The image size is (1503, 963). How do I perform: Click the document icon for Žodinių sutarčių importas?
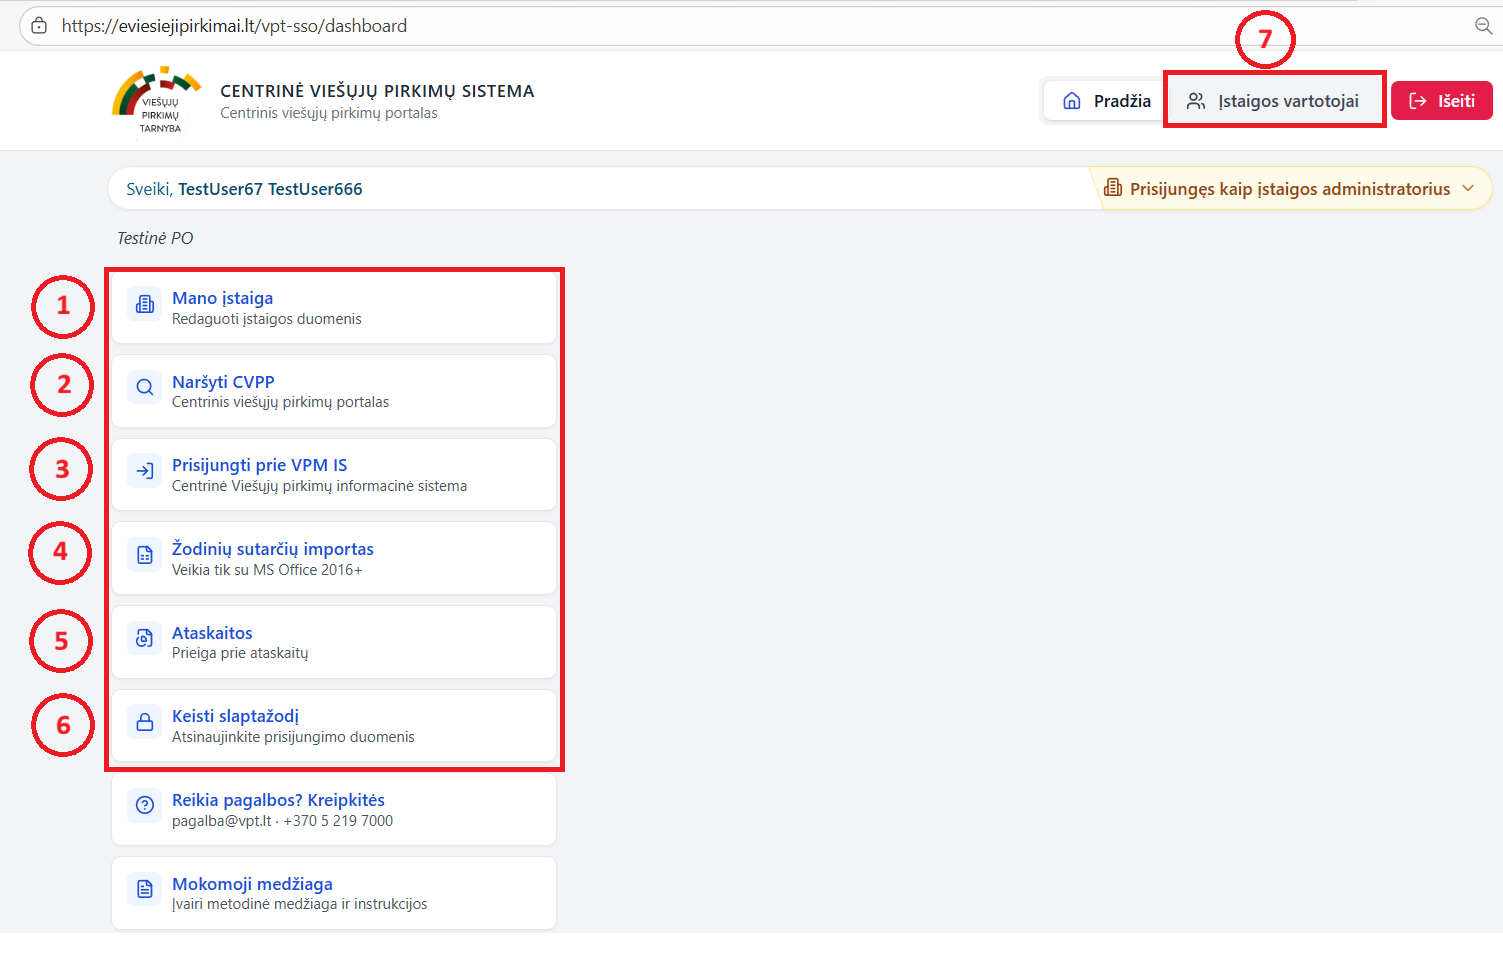pyautogui.click(x=145, y=555)
